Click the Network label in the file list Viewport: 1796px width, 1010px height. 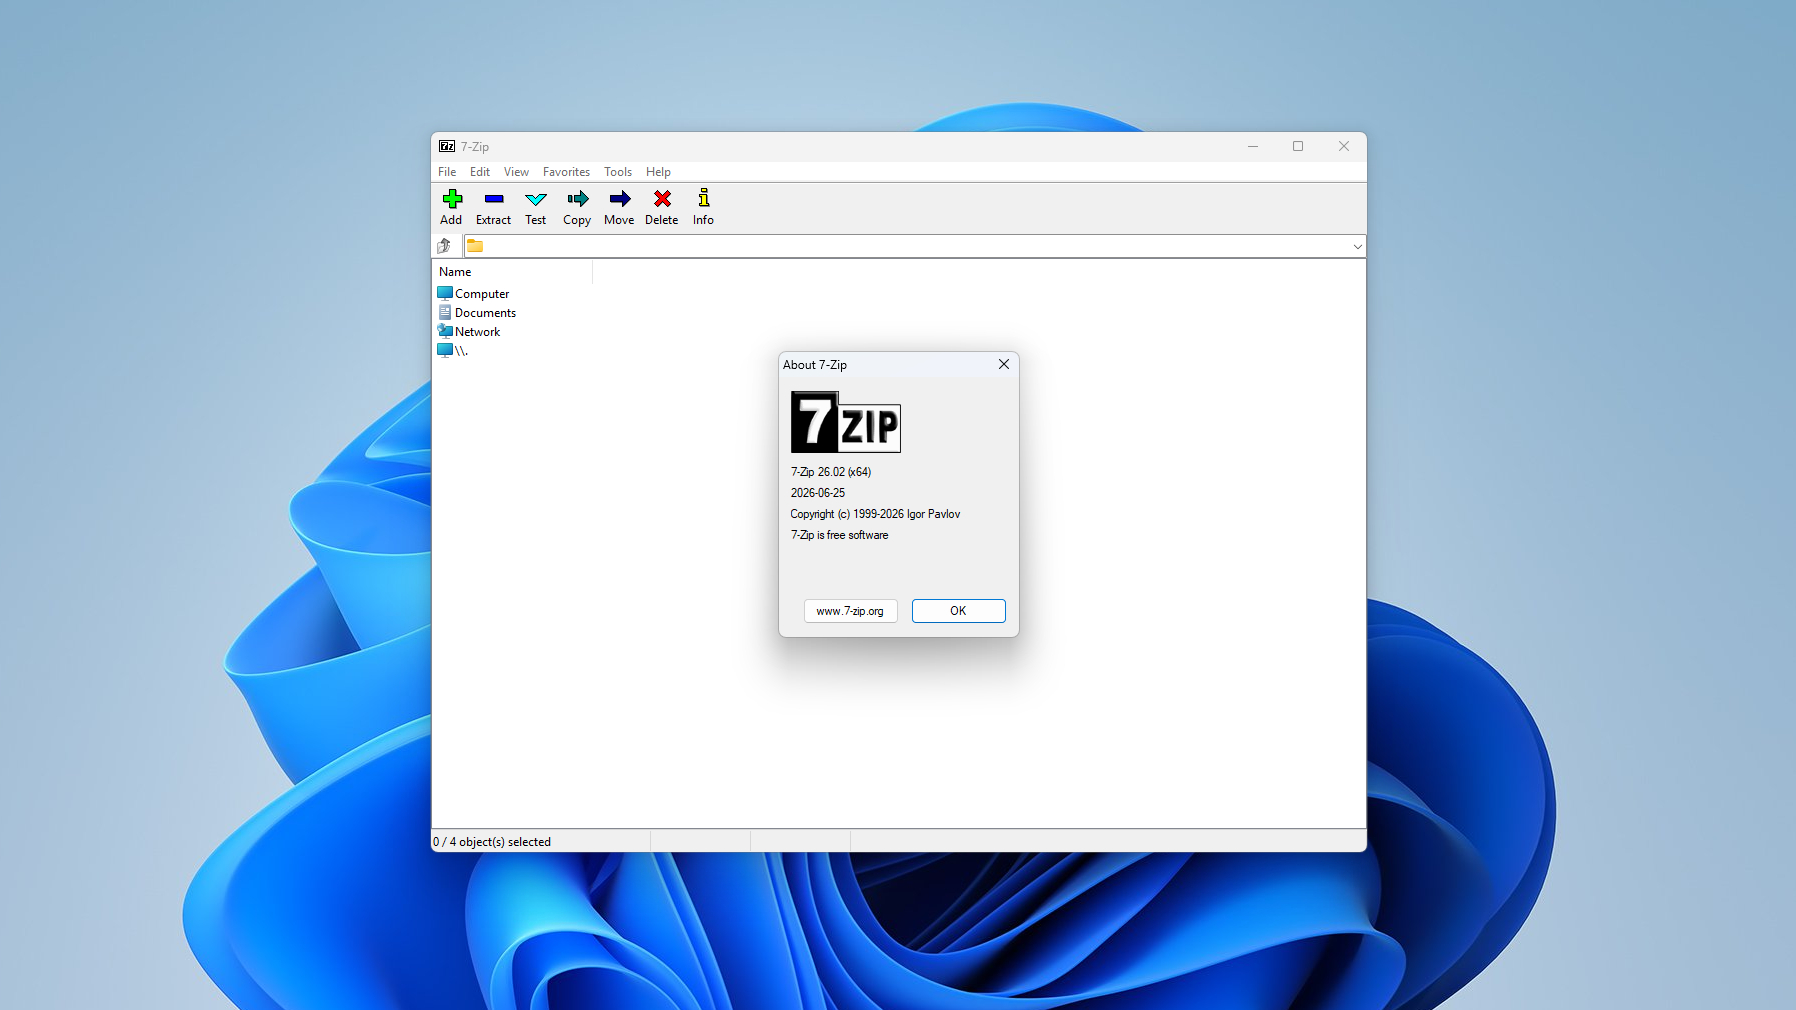point(477,332)
